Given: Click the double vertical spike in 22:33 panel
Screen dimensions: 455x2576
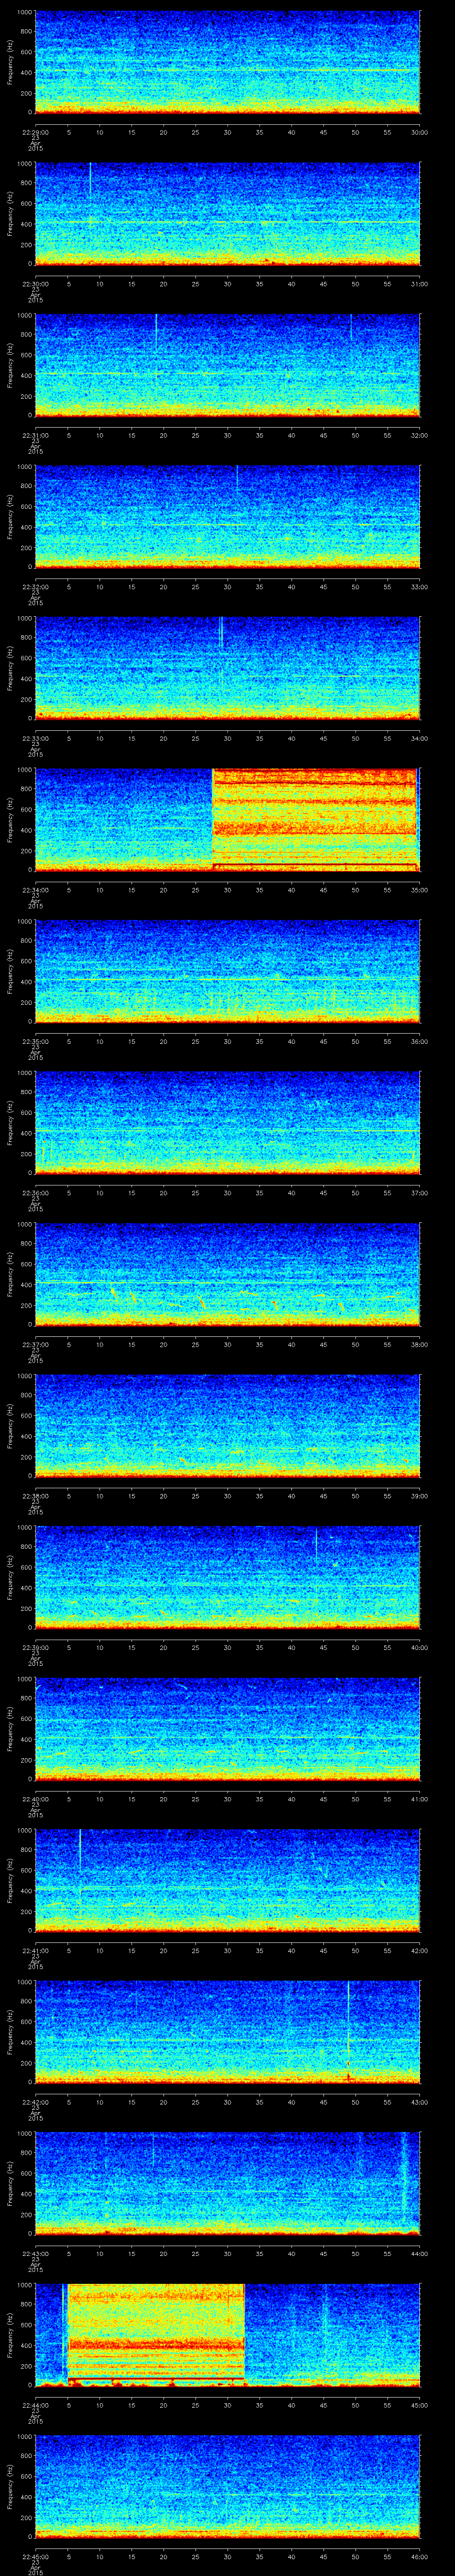Looking at the screenshot, I should pos(221,633).
